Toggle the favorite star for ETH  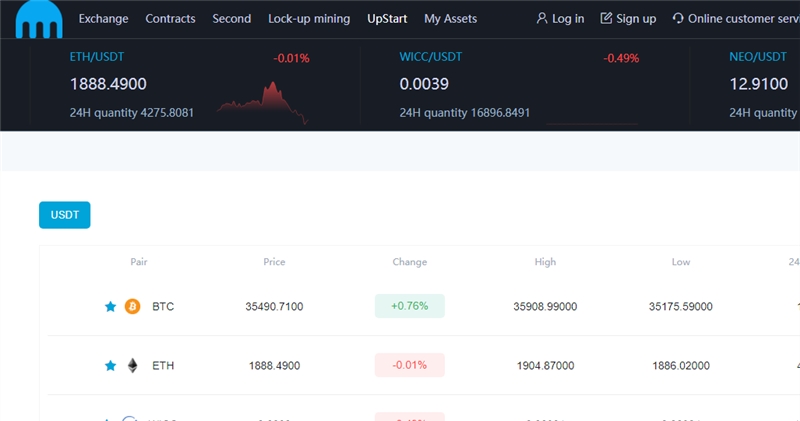(x=111, y=366)
